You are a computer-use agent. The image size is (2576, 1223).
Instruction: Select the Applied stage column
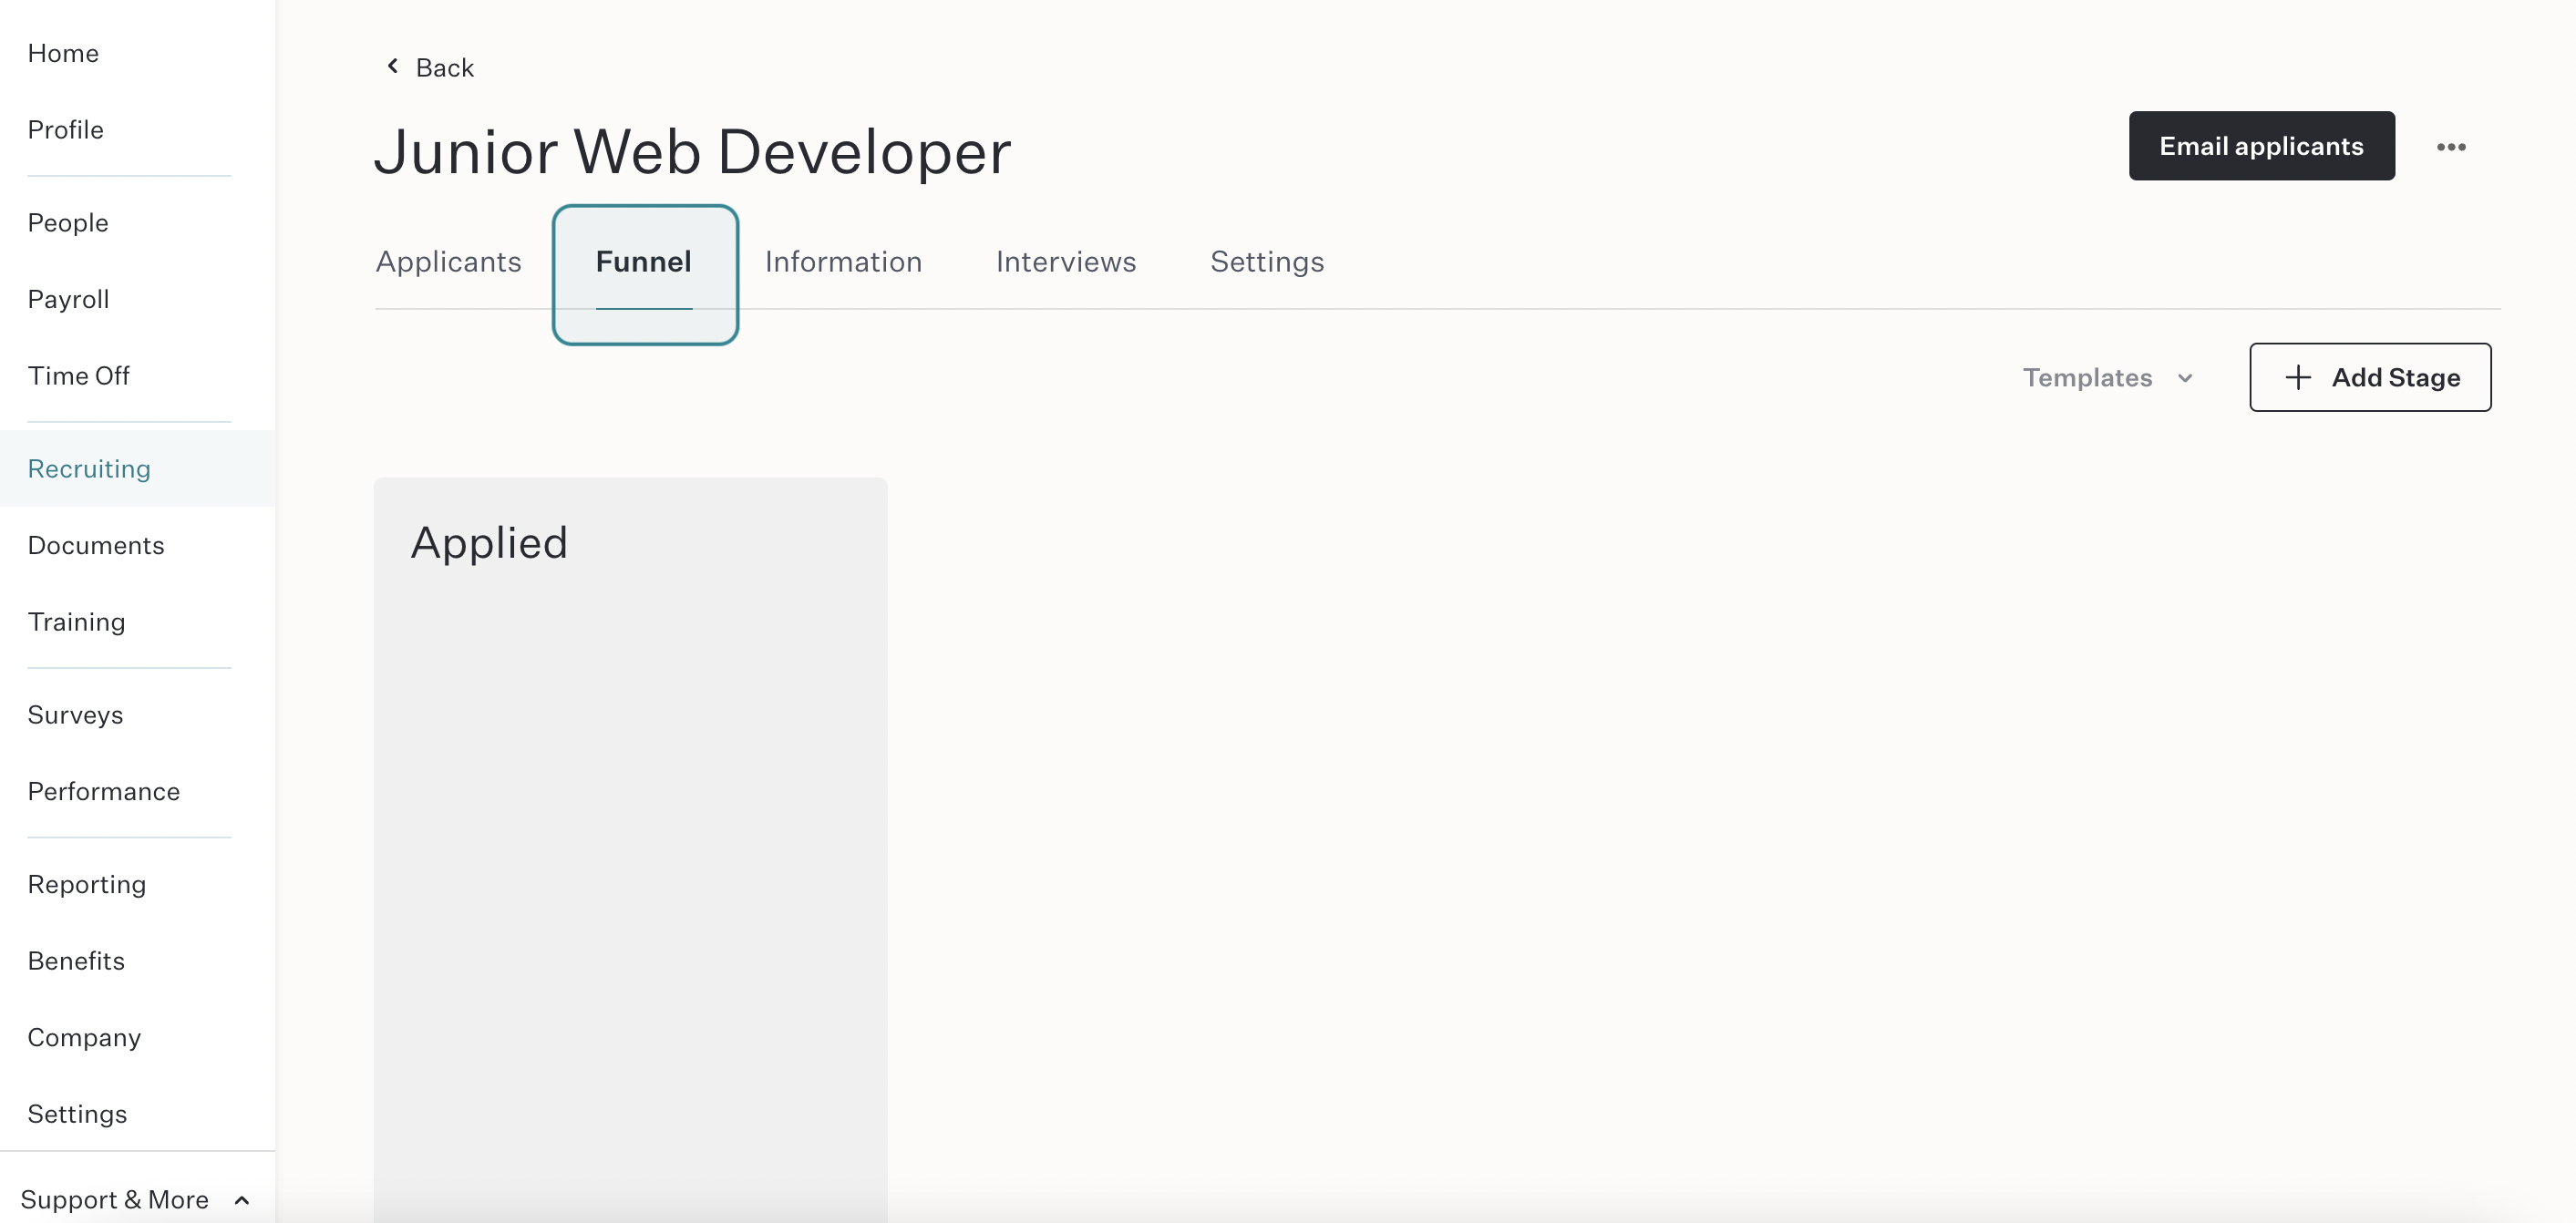(x=630, y=850)
